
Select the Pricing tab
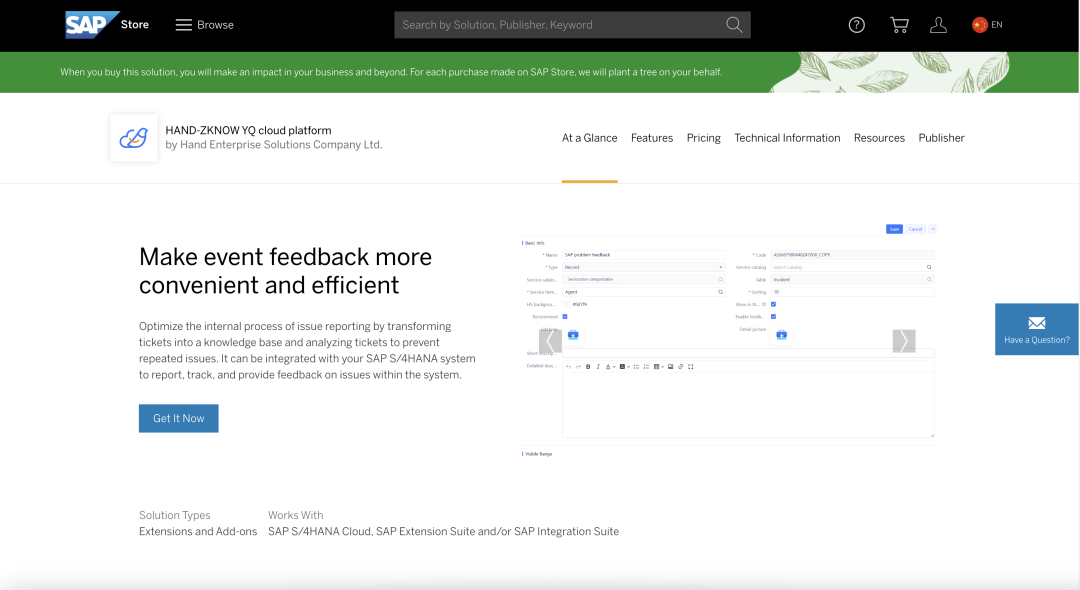point(703,138)
